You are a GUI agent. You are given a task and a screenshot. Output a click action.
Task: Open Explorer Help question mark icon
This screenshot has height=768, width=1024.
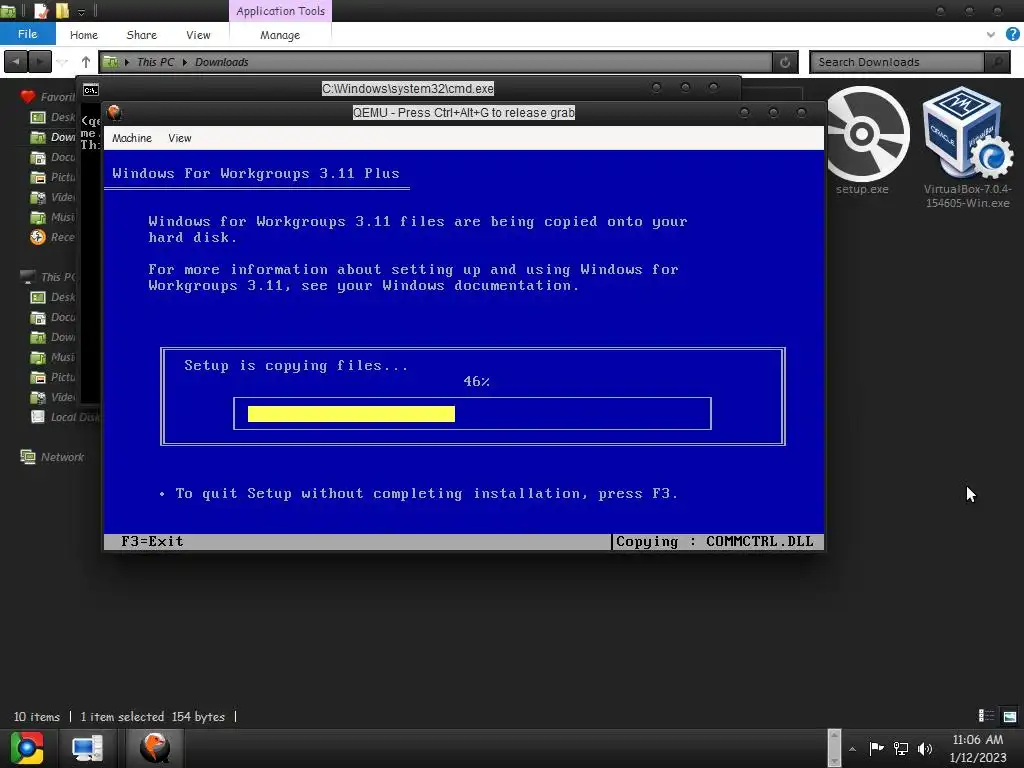pyautogui.click(x=1013, y=34)
